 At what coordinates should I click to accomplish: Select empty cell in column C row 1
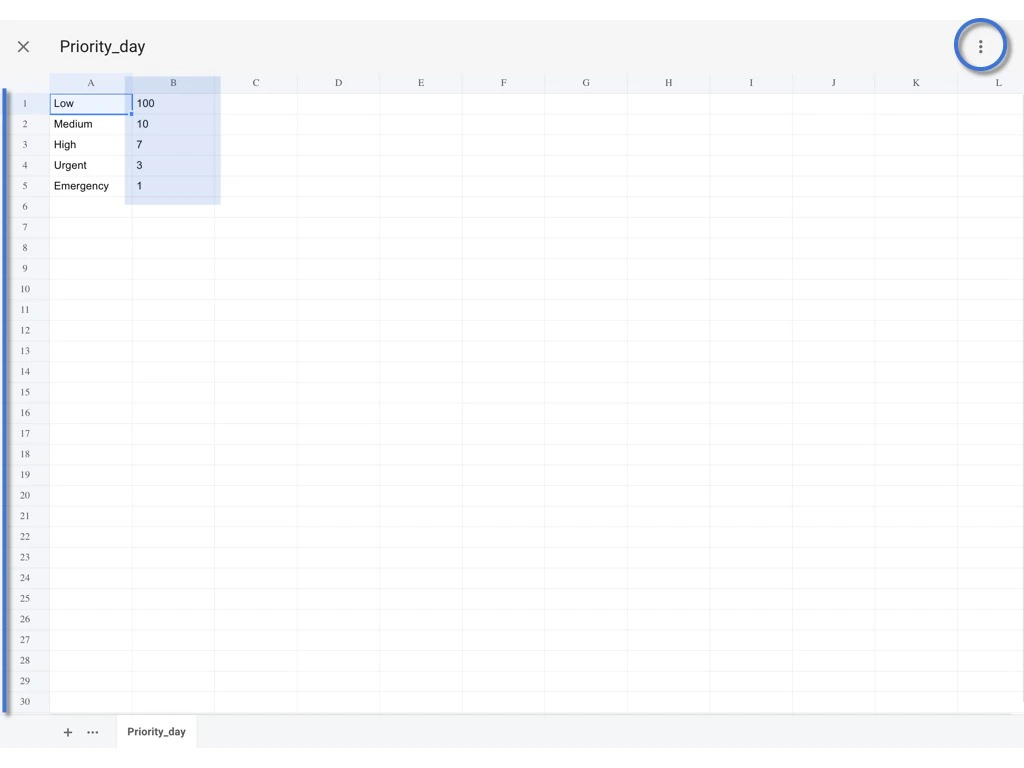(255, 103)
